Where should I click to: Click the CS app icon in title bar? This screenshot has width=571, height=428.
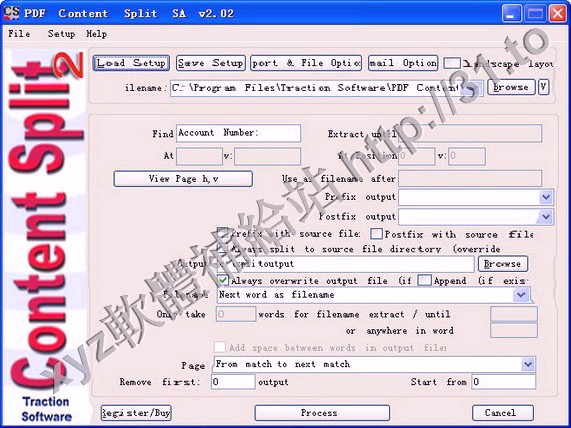(x=12, y=13)
